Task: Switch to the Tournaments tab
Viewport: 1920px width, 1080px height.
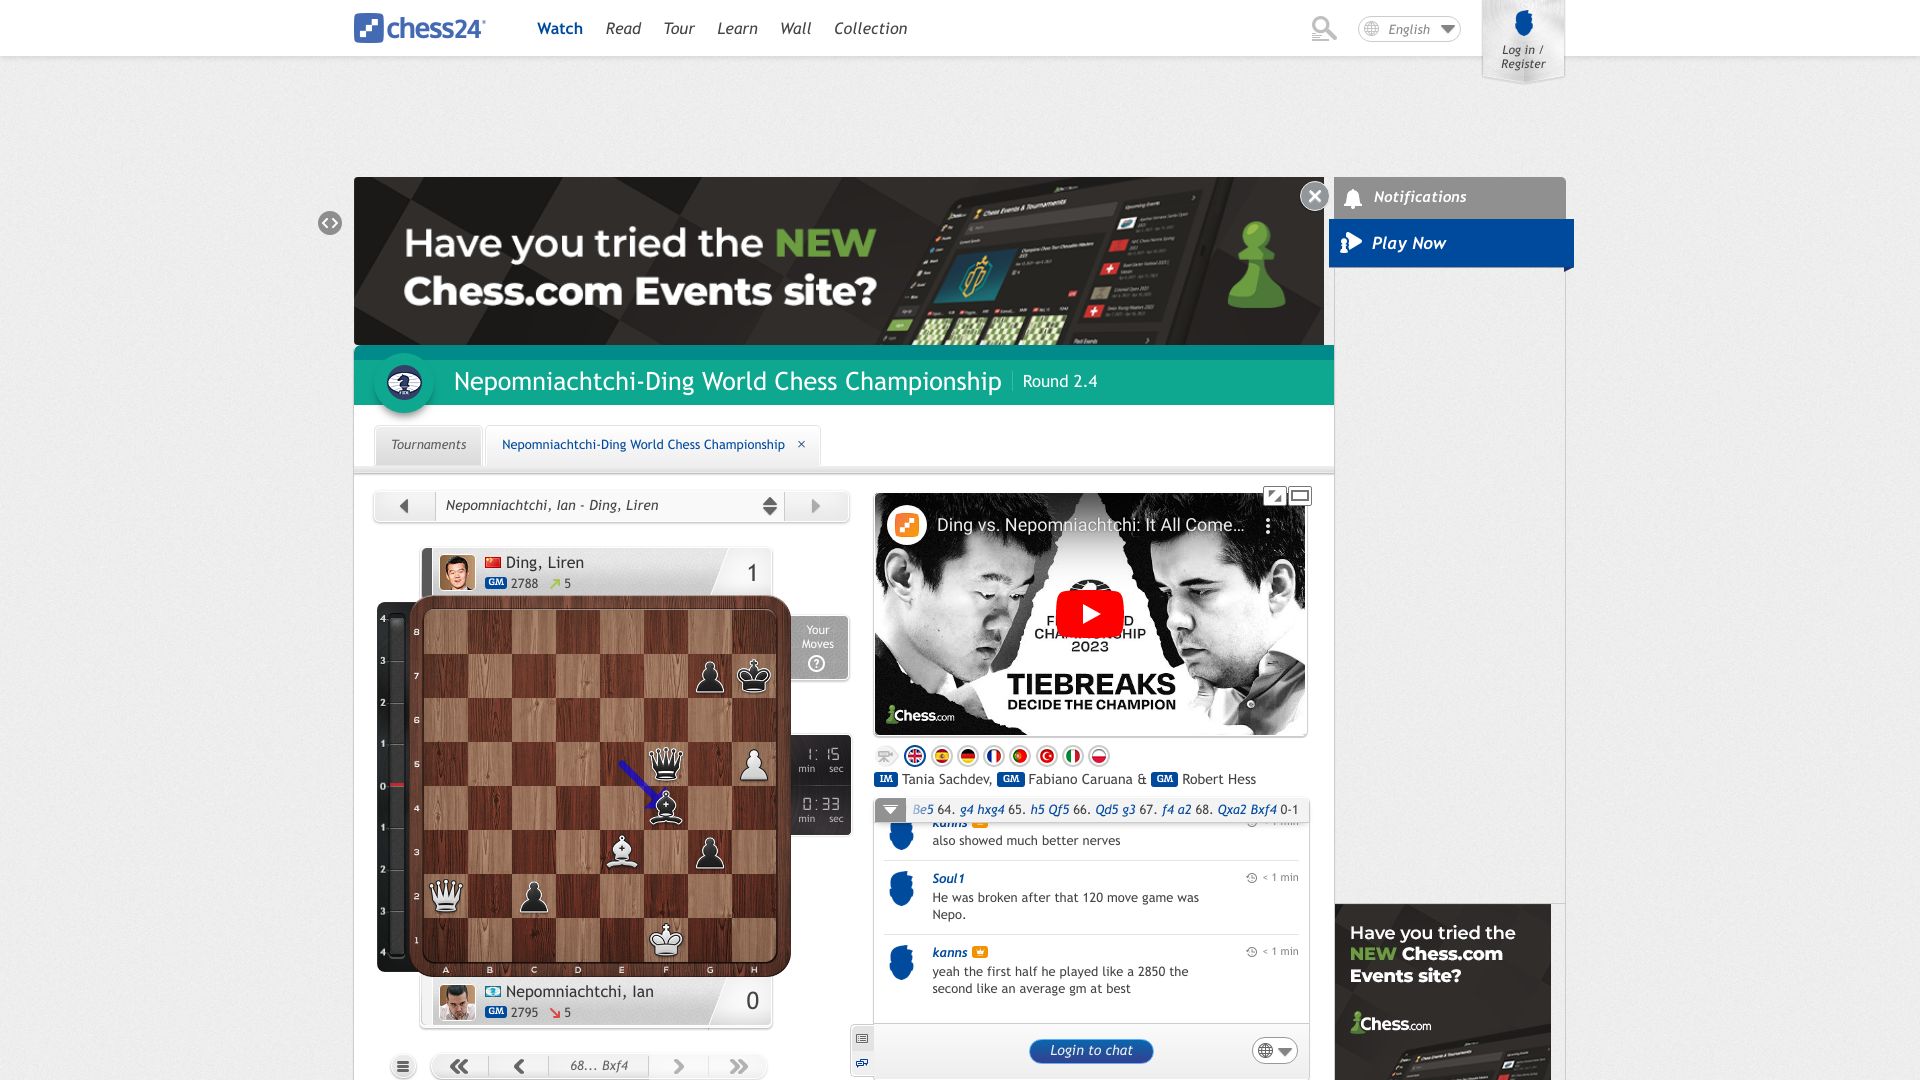Action: tap(428, 445)
